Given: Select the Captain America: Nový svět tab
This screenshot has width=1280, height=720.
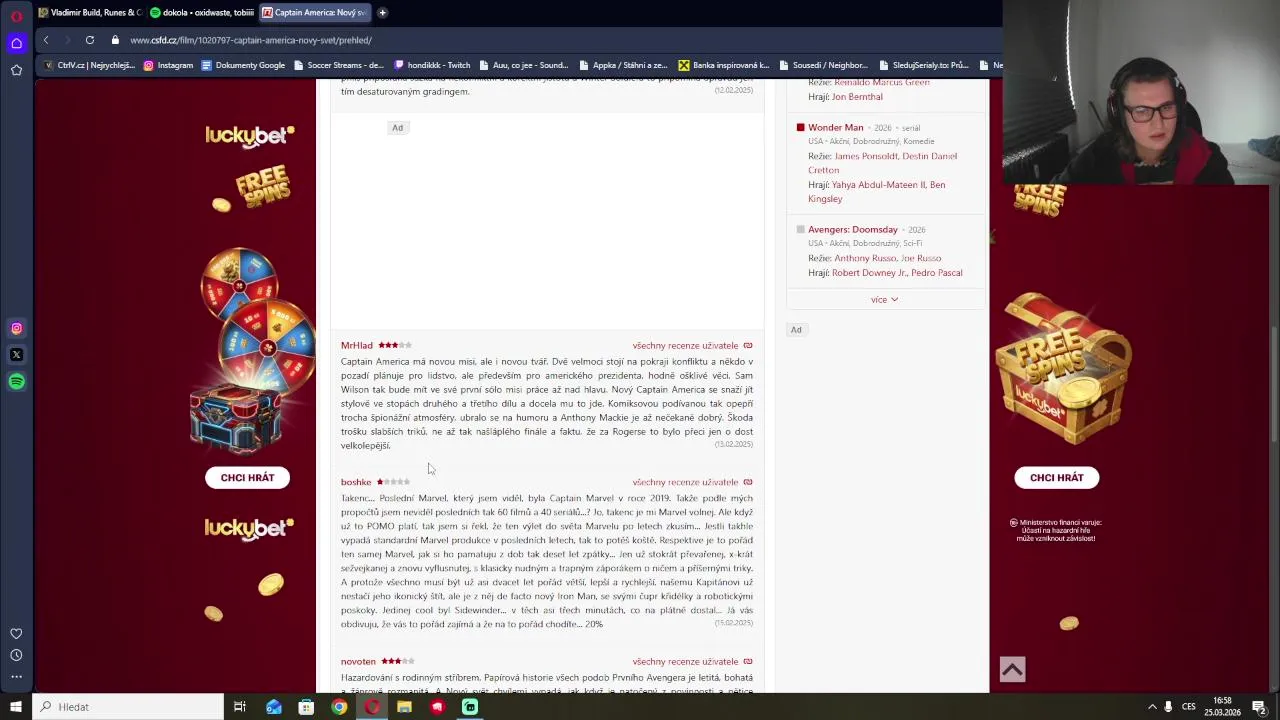Looking at the screenshot, I should point(315,13).
